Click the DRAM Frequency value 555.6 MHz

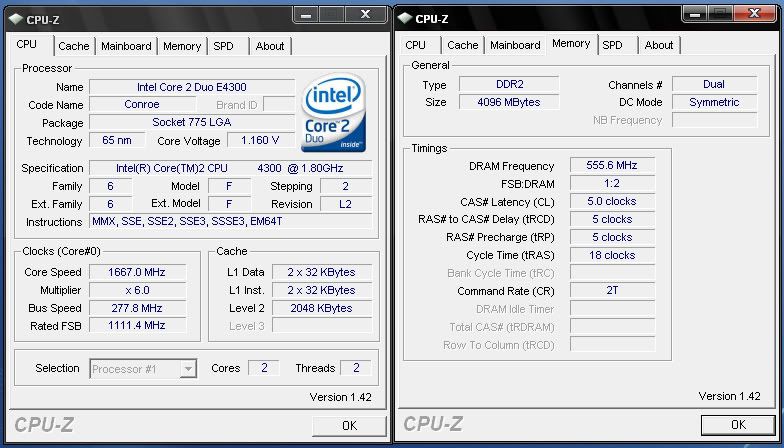(612, 166)
